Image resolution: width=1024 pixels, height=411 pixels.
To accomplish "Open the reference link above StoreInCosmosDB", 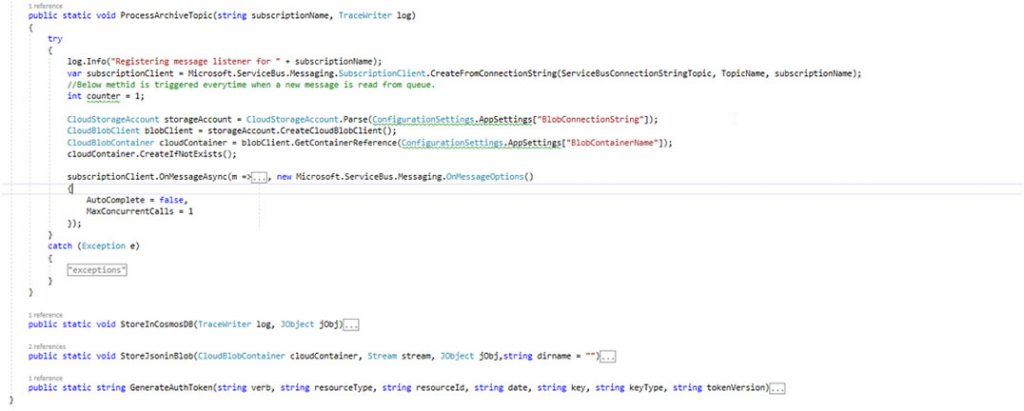I will [x=42, y=315].
